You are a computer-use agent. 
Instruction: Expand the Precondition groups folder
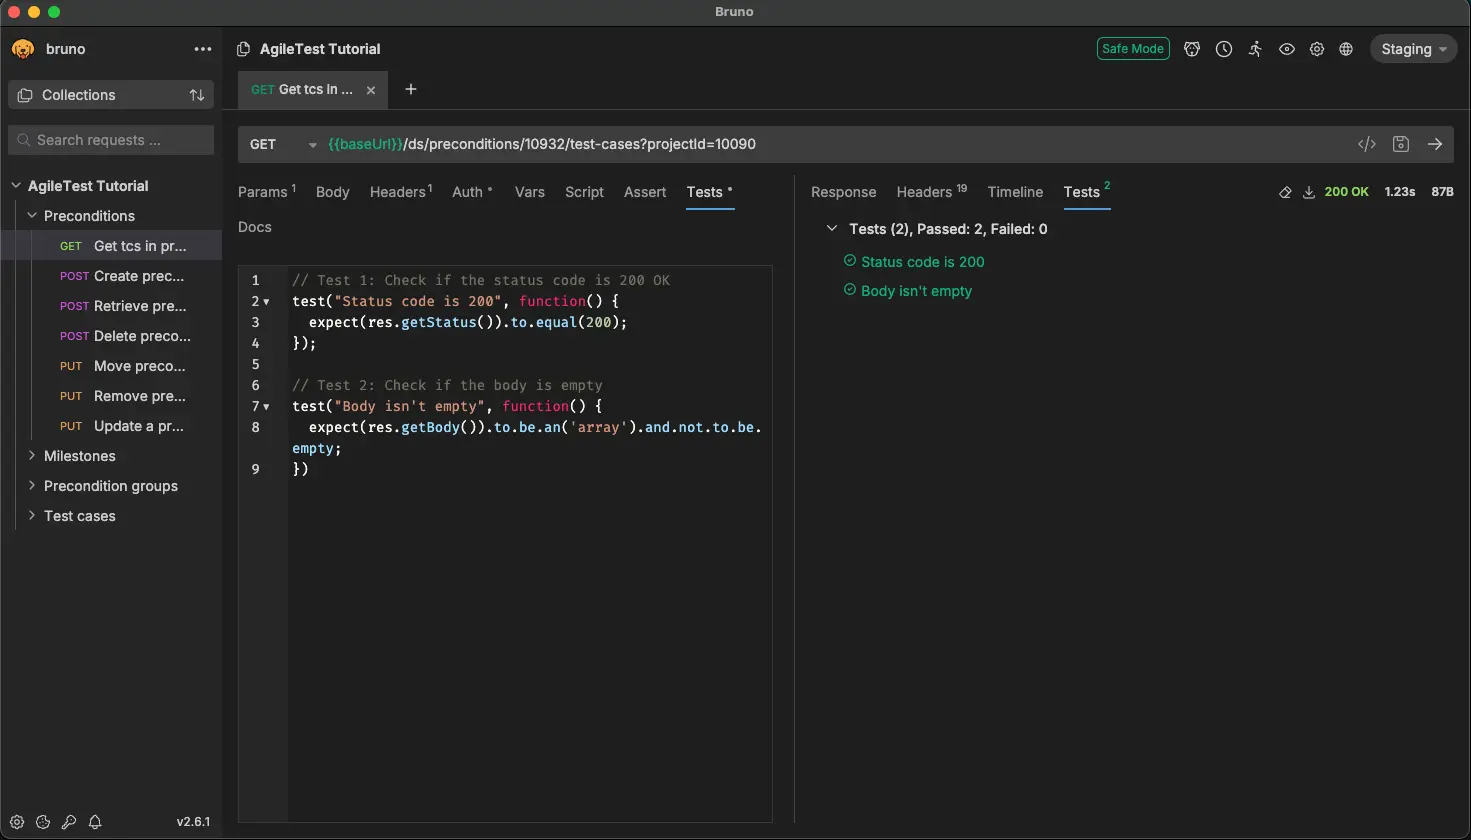(32, 486)
